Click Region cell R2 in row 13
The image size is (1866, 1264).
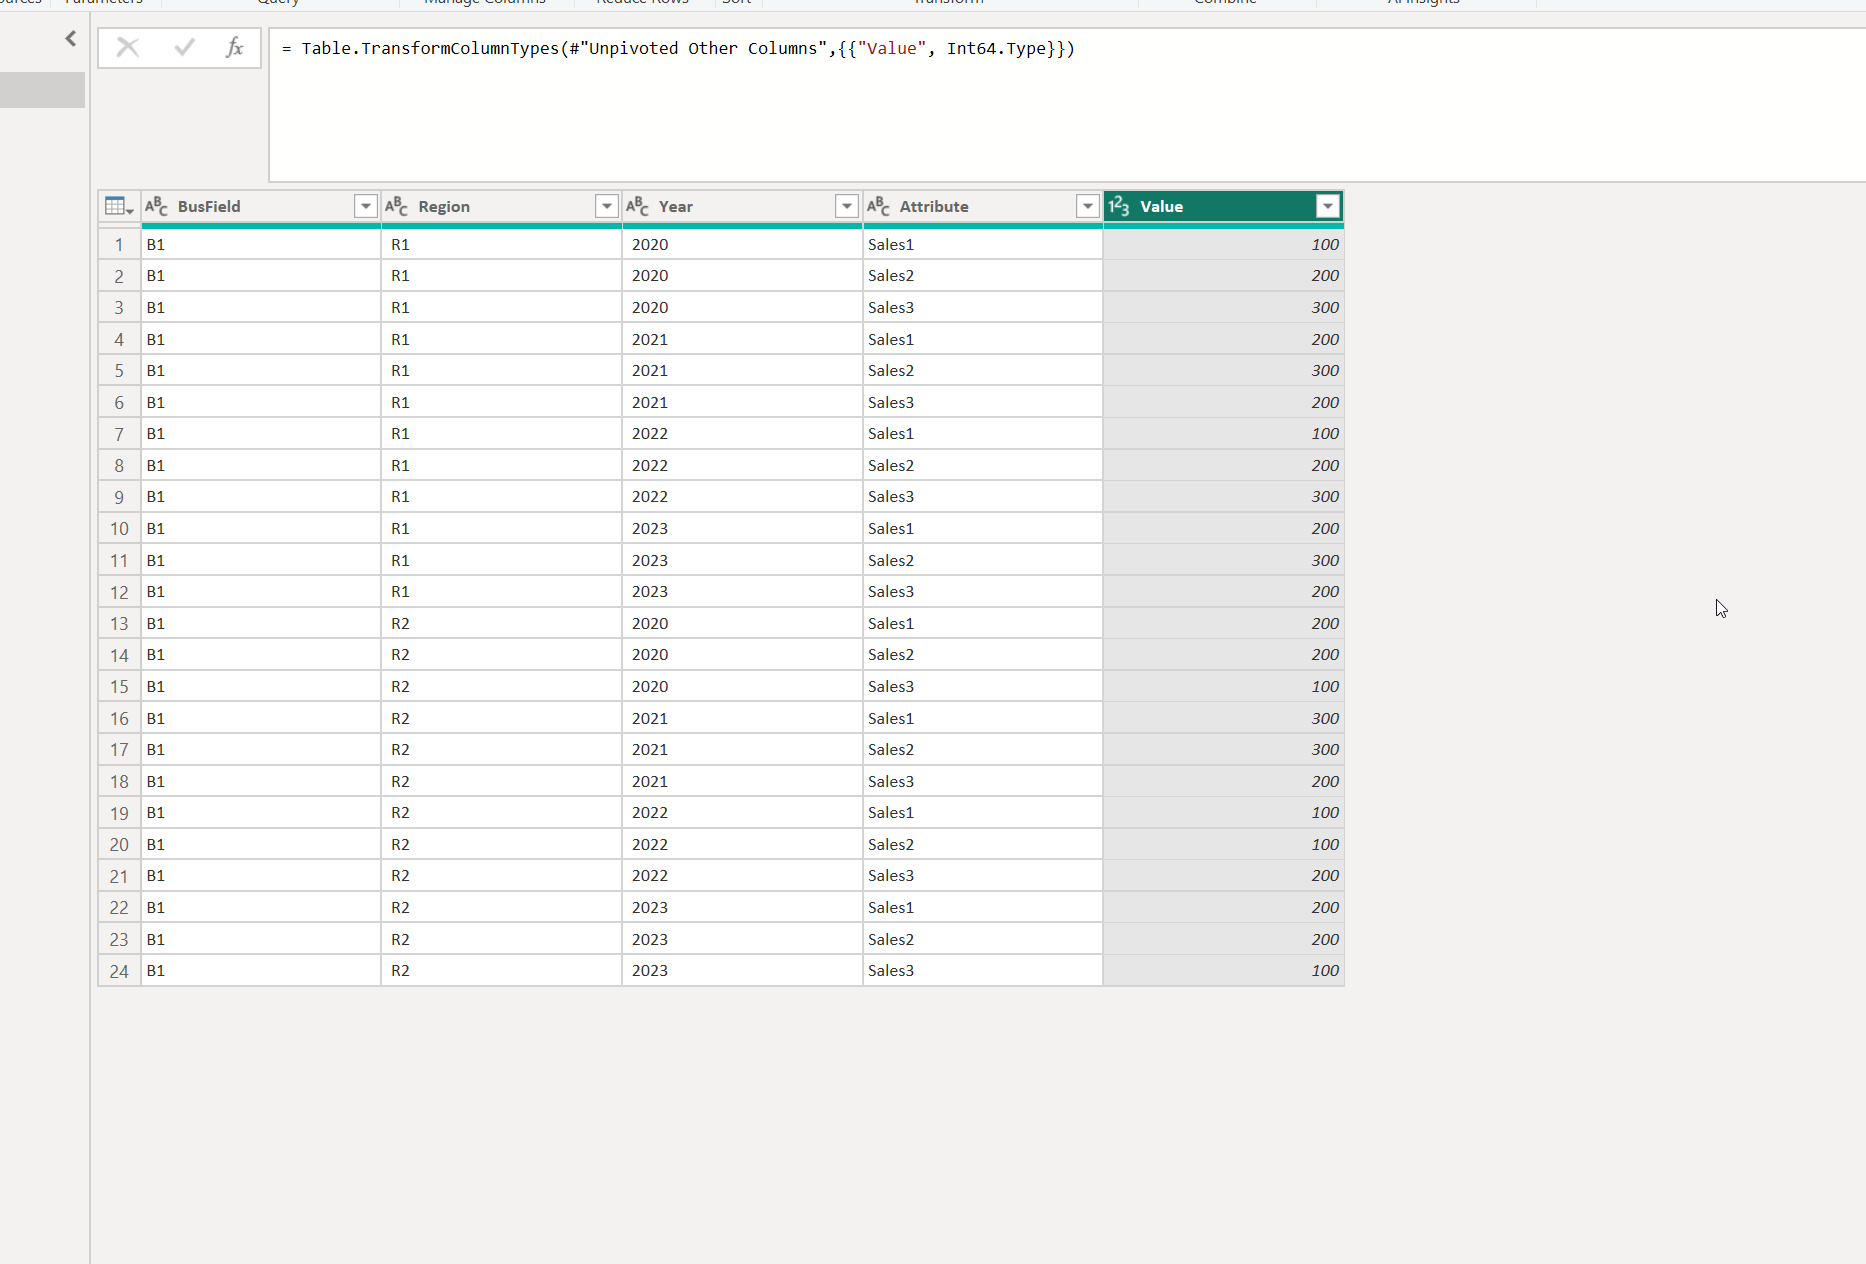(x=501, y=623)
